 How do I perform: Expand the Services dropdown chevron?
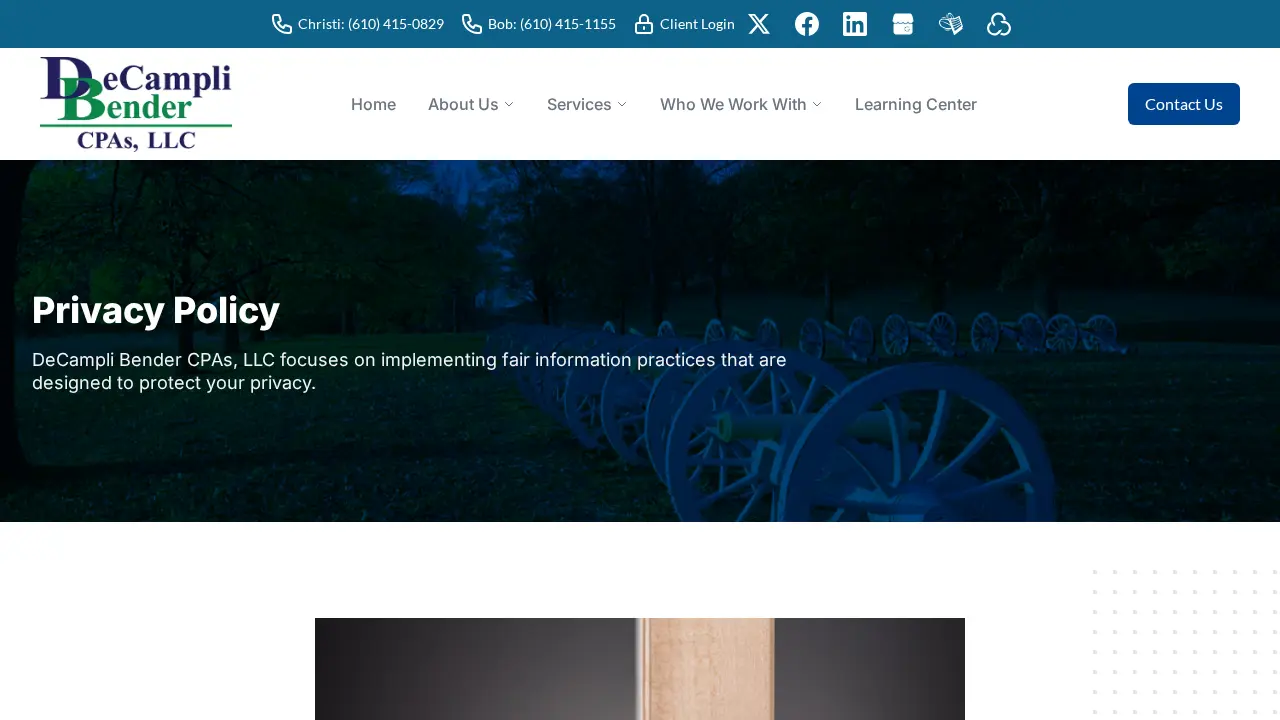[622, 104]
